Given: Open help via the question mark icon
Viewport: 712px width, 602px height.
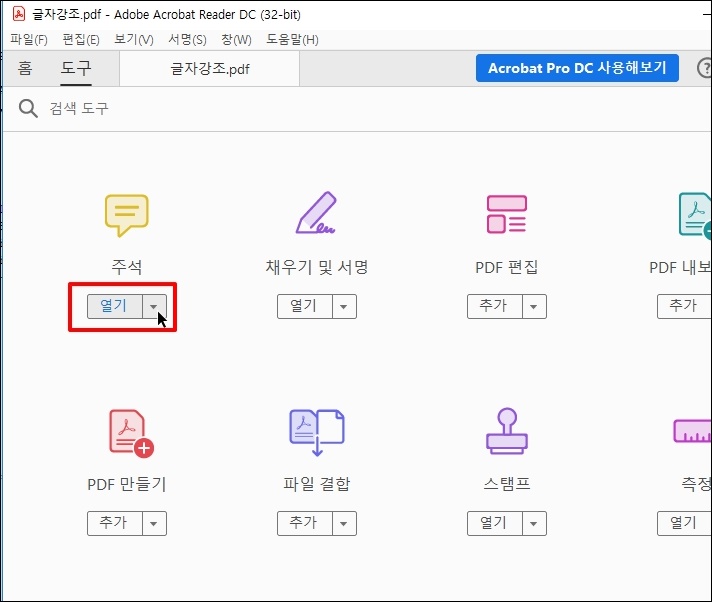Looking at the screenshot, I should coord(704,68).
